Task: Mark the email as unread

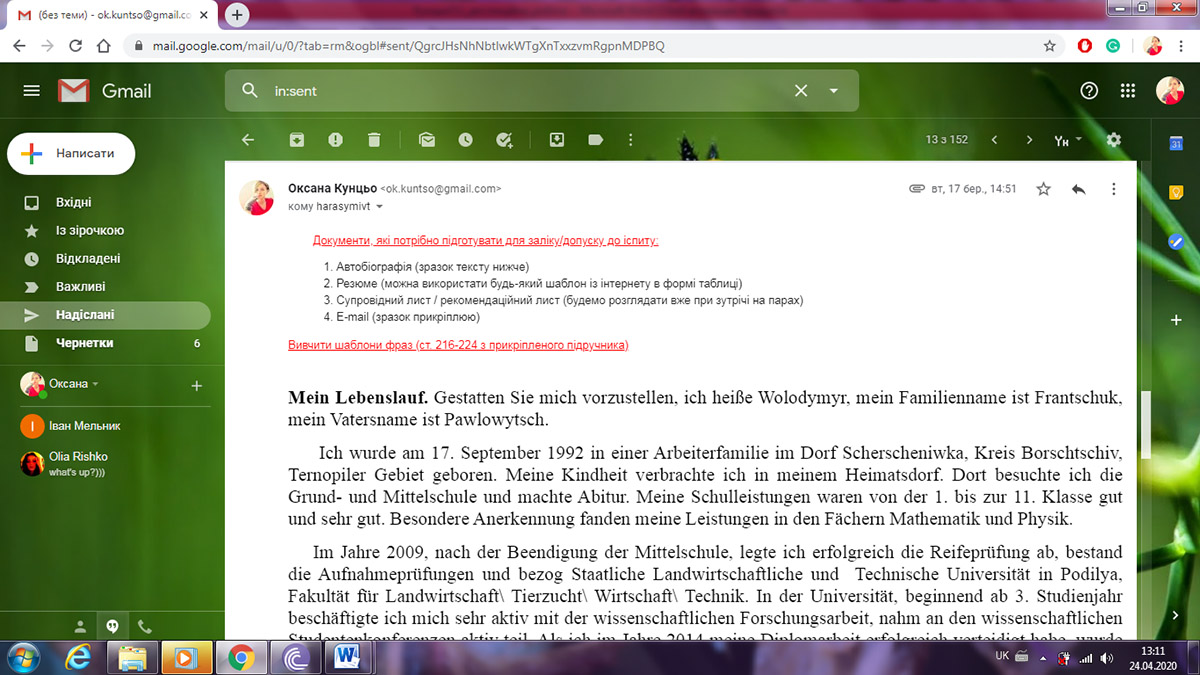Action: point(427,140)
